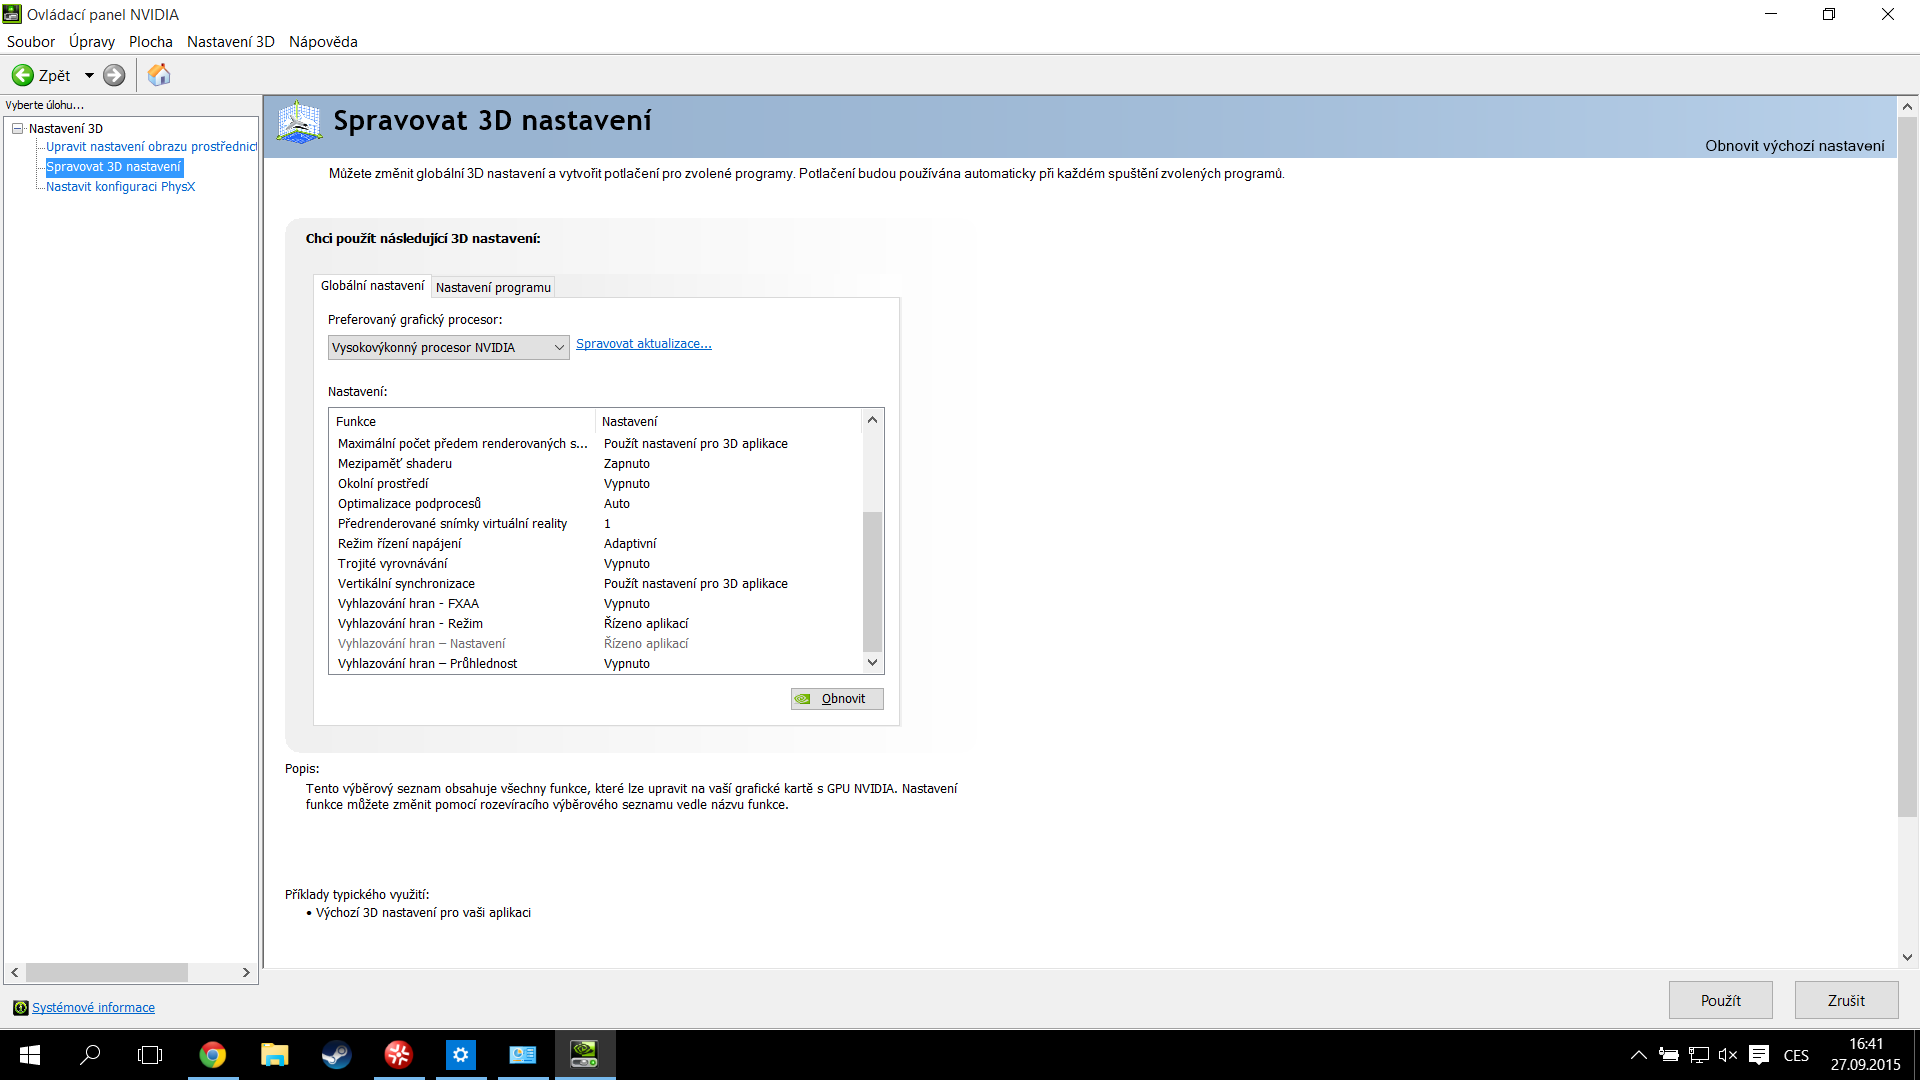Select the Režim řízení napájení setting row
The height and width of the screenshot is (1080, 1920).
click(400, 544)
